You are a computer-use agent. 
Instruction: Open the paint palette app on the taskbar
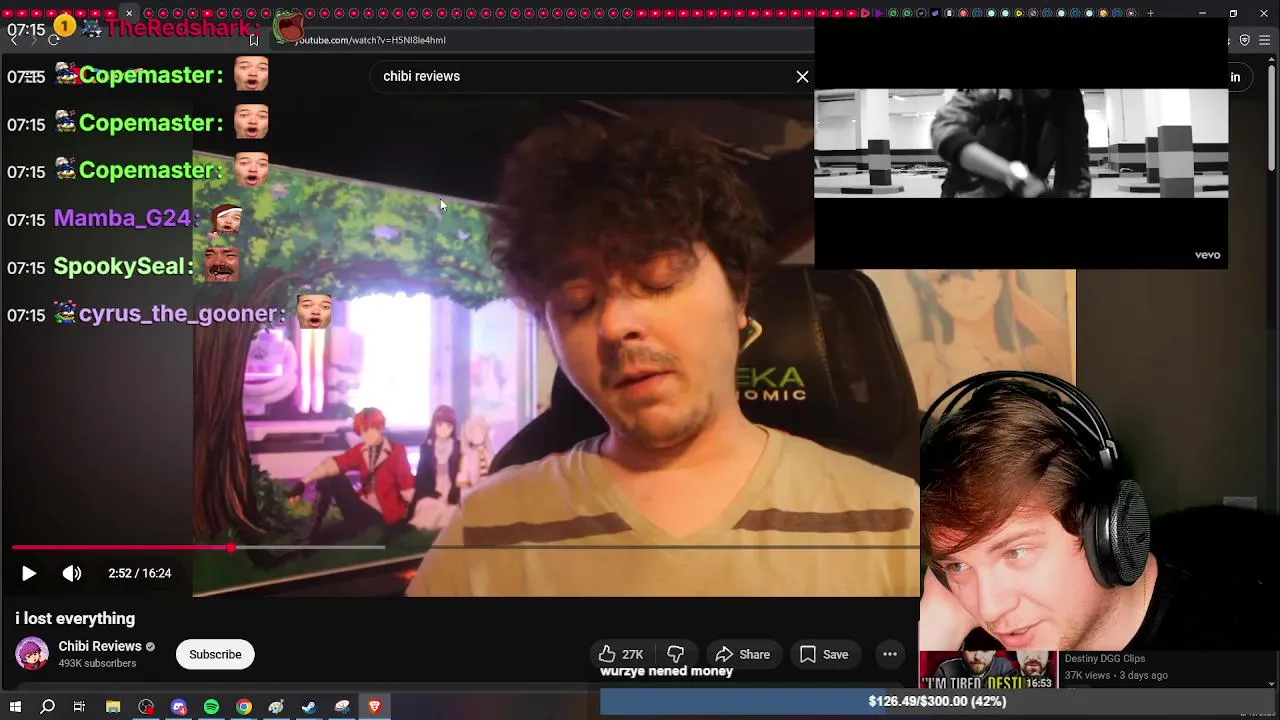pyautogui.click(x=276, y=707)
